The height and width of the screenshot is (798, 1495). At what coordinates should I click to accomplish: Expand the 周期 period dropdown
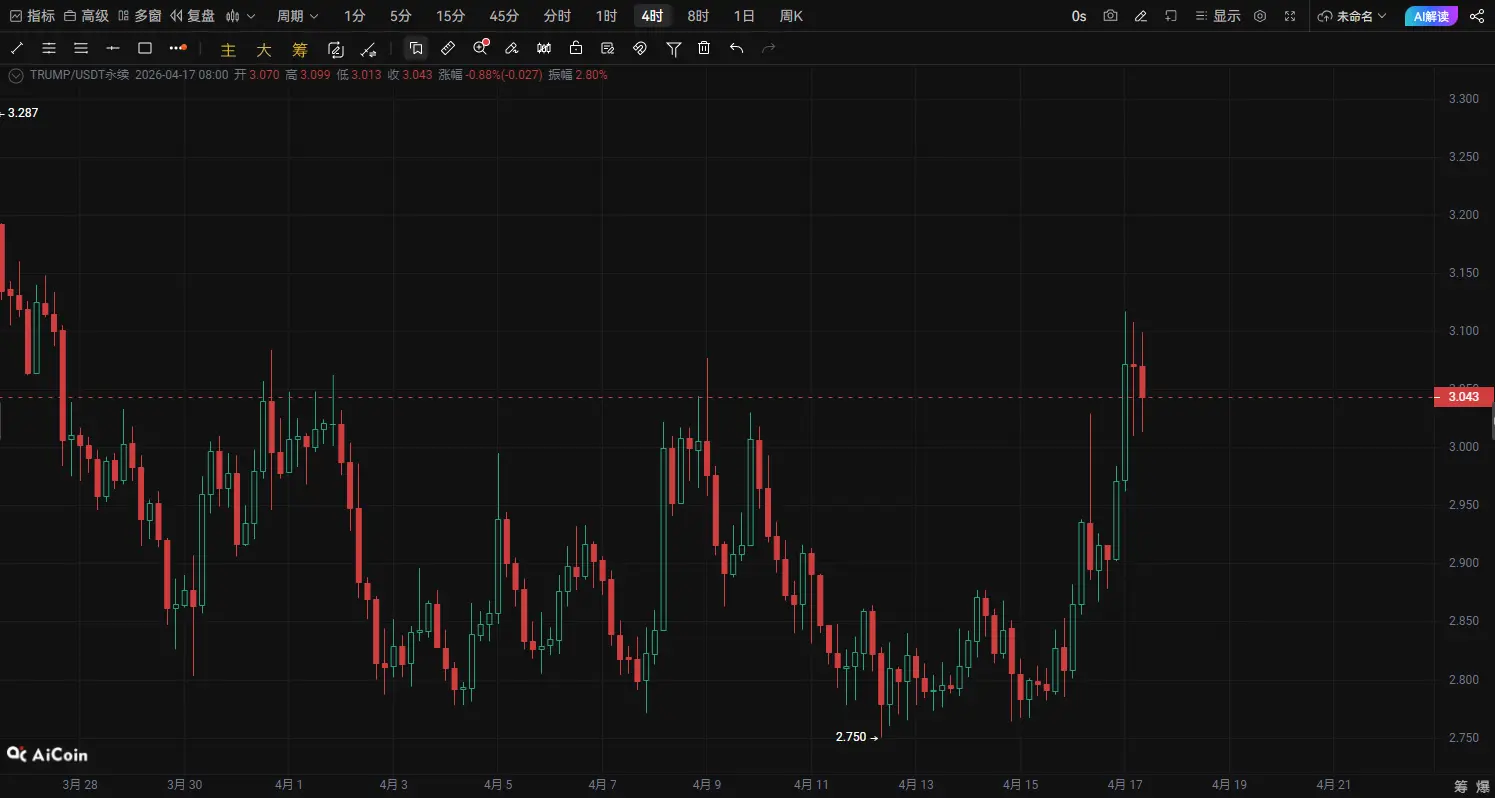tap(298, 16)
